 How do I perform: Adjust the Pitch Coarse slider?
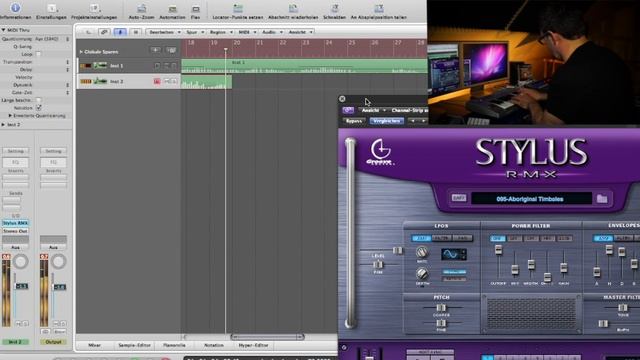[x=441, y=307]
